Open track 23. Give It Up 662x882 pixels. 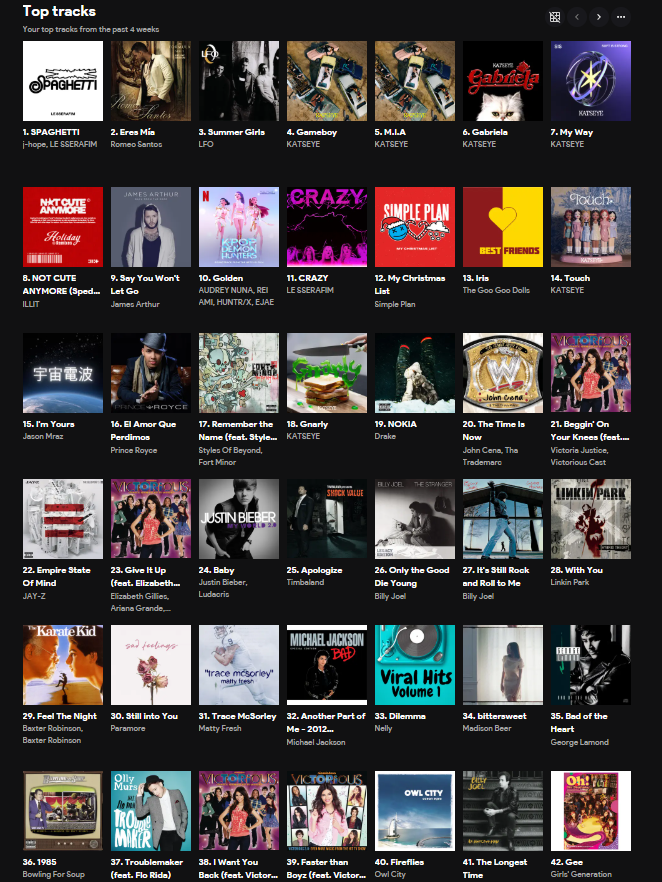[146, 577]
